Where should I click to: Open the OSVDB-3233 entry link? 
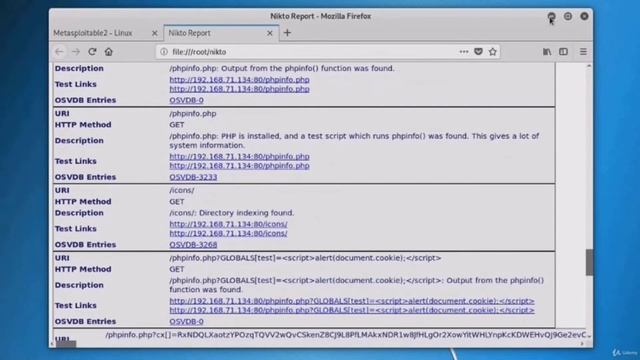193,177
